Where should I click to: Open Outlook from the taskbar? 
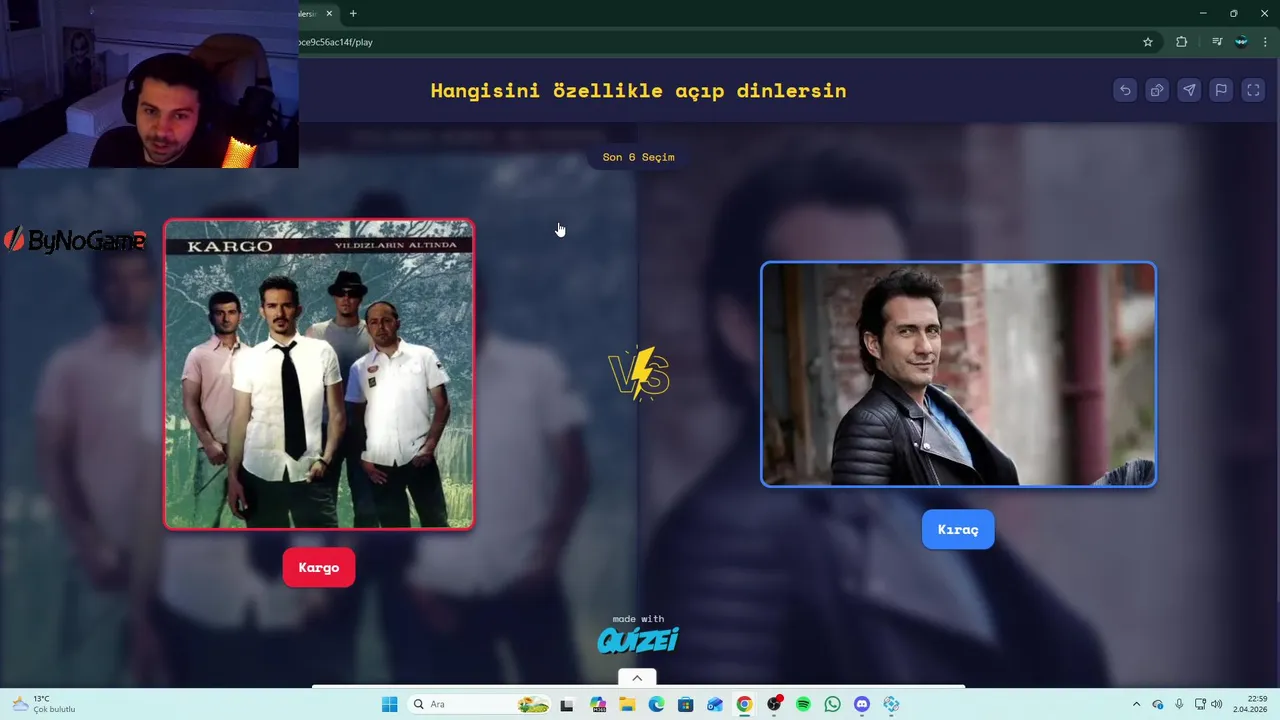(x=715, y=704)
